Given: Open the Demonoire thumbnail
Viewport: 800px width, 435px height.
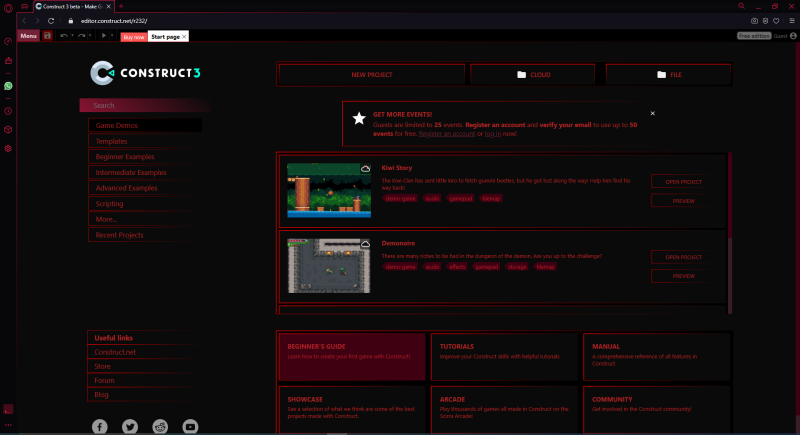Looking at the screenshot, I should coord(329,266).
